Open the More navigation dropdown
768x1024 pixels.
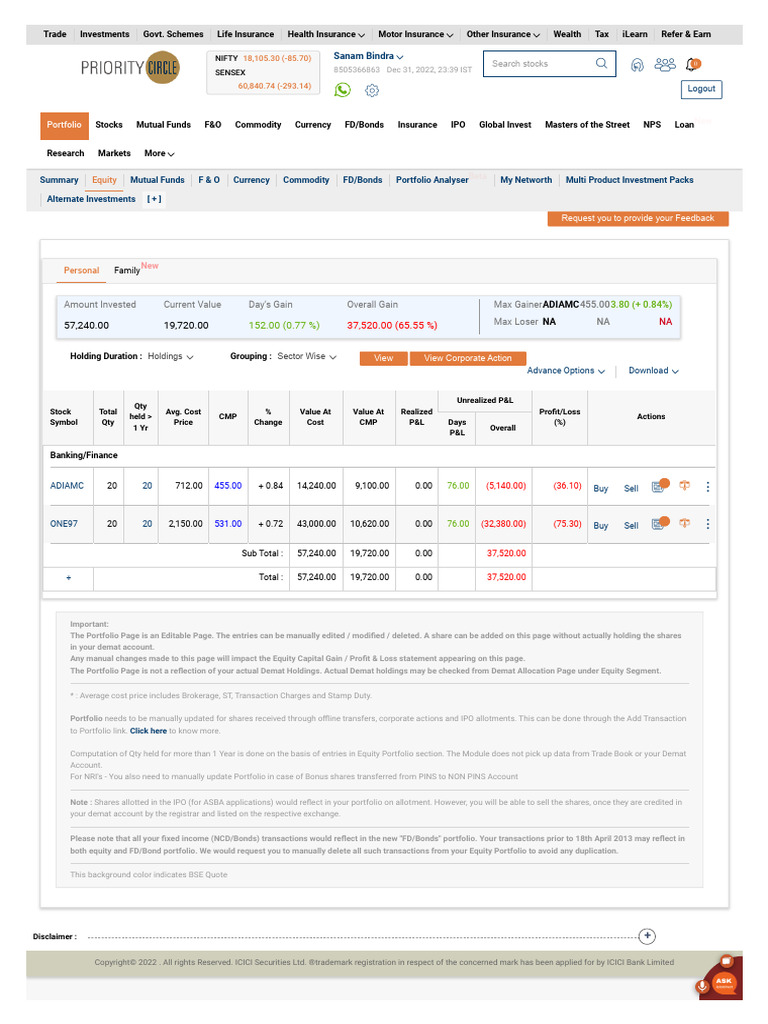[x=159, y=153]
